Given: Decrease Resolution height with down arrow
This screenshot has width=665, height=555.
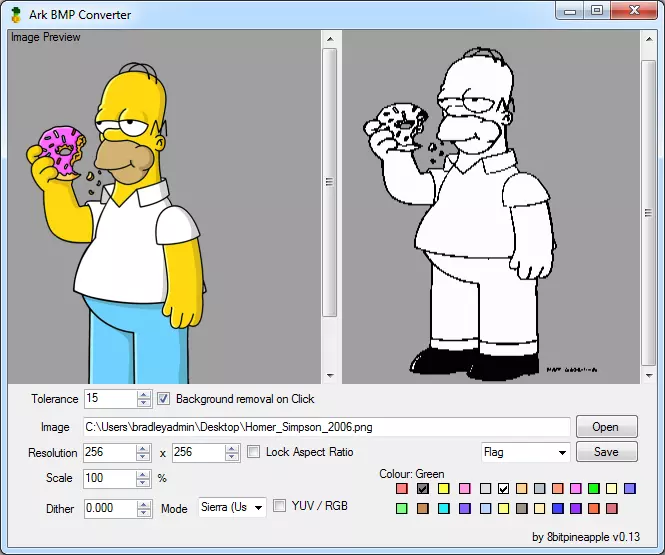Looking at the screenshot, I should [x=232, y=457].
